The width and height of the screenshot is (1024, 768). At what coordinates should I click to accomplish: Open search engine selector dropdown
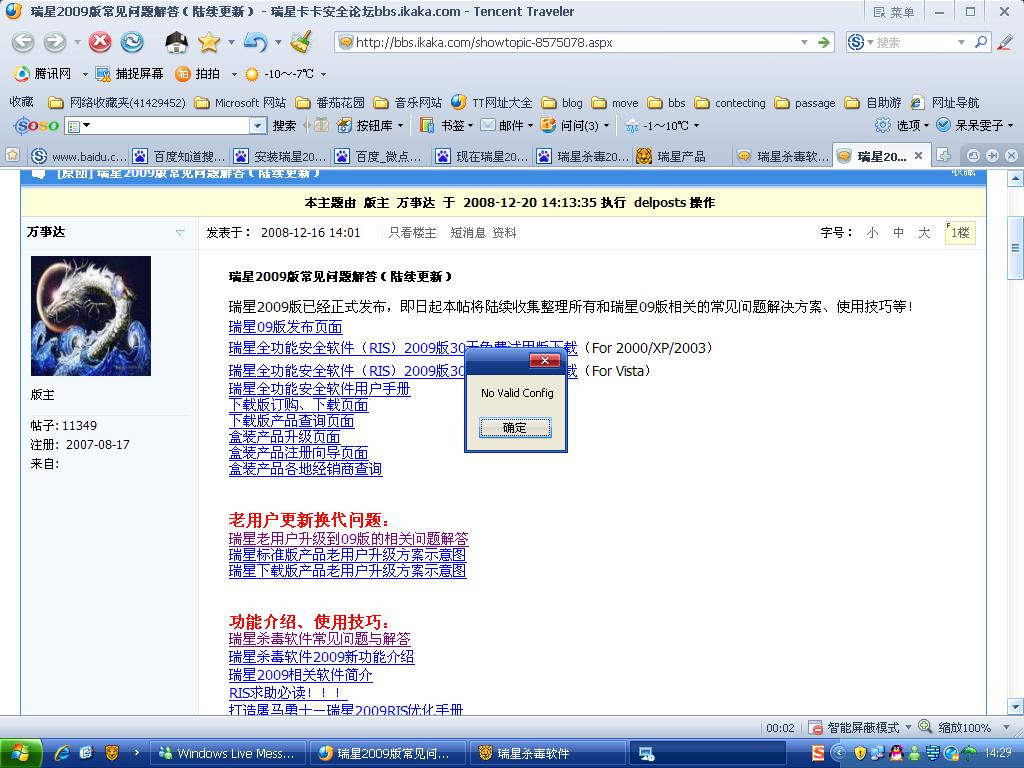[869, 42]
